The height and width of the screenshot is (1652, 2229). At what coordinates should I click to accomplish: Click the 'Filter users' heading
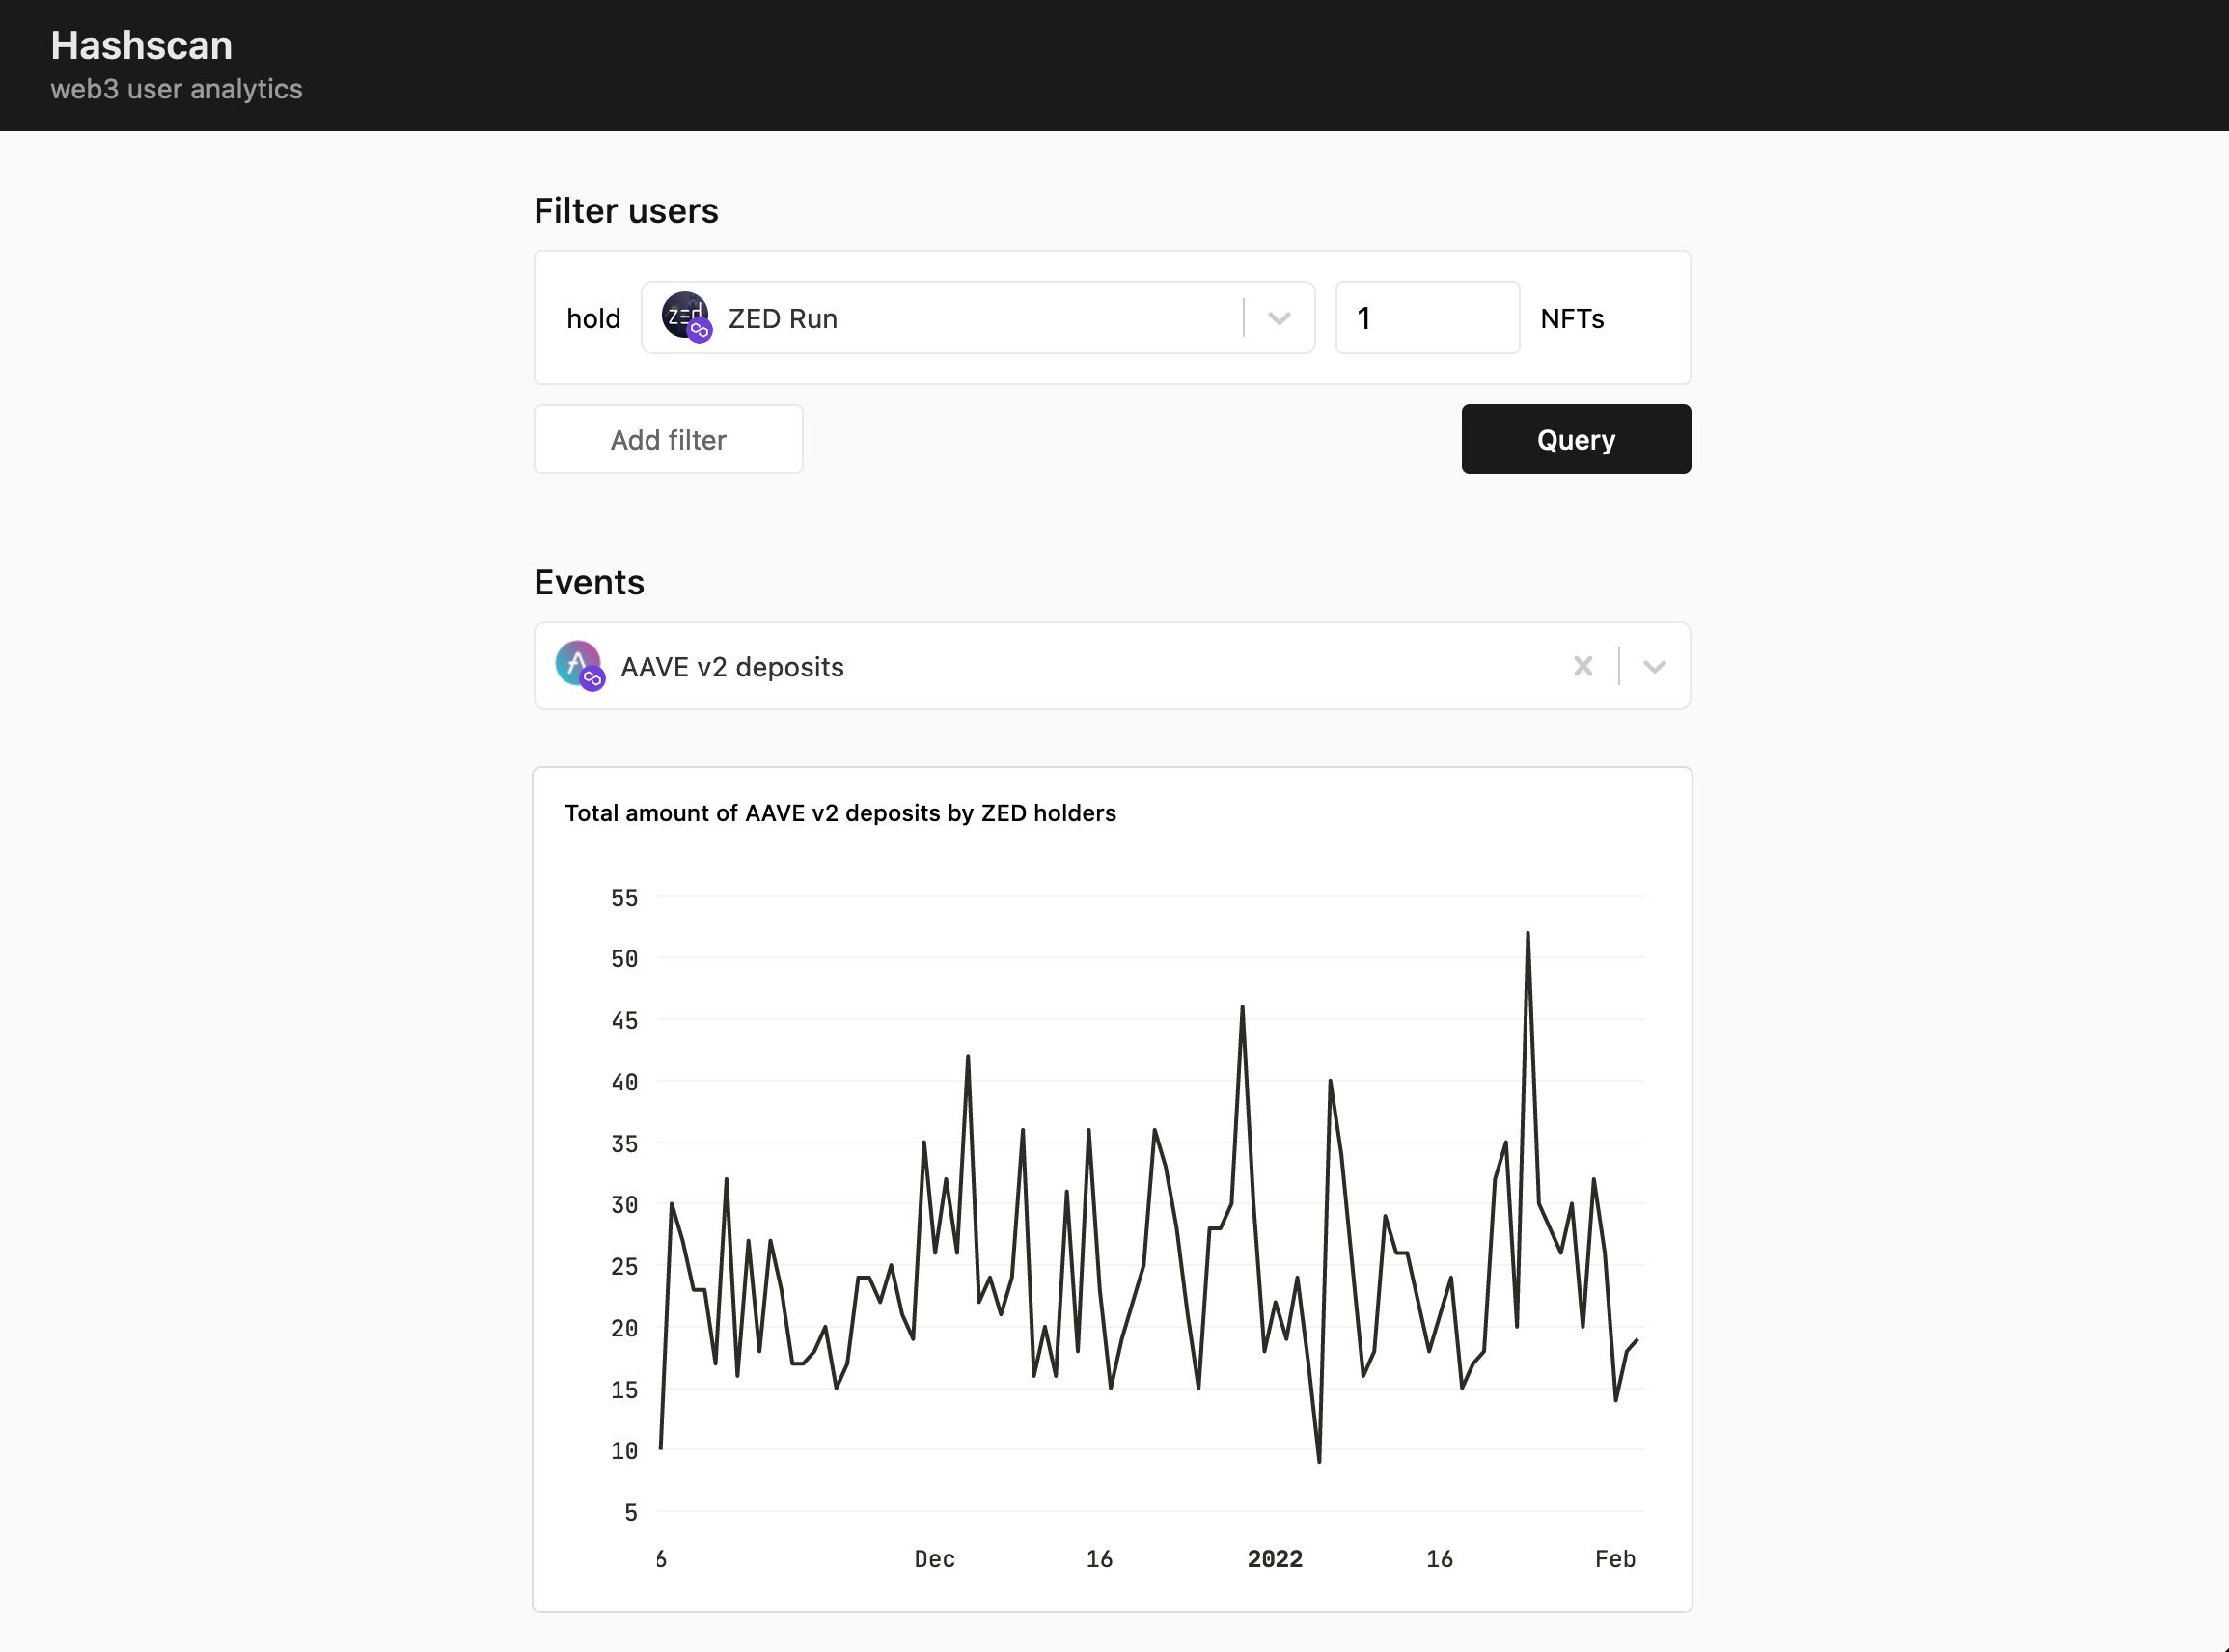626,211
